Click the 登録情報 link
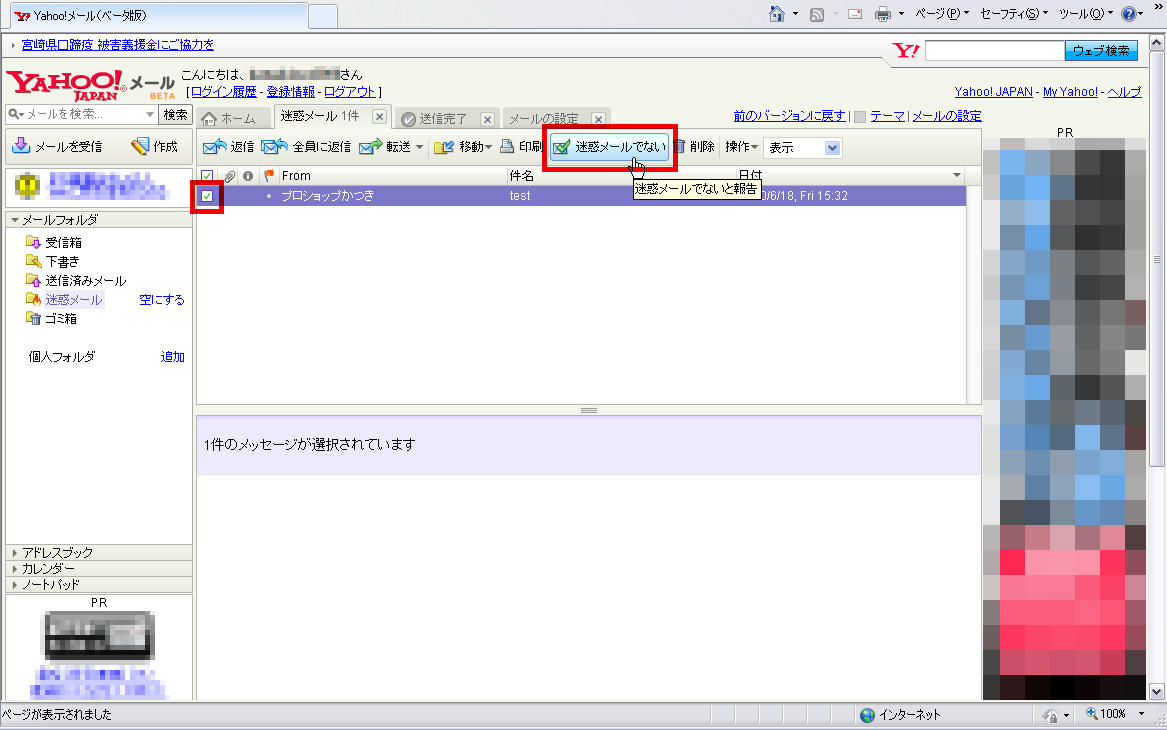The height and width of the screenshot is (730, 1167). [x=290, y=92]
